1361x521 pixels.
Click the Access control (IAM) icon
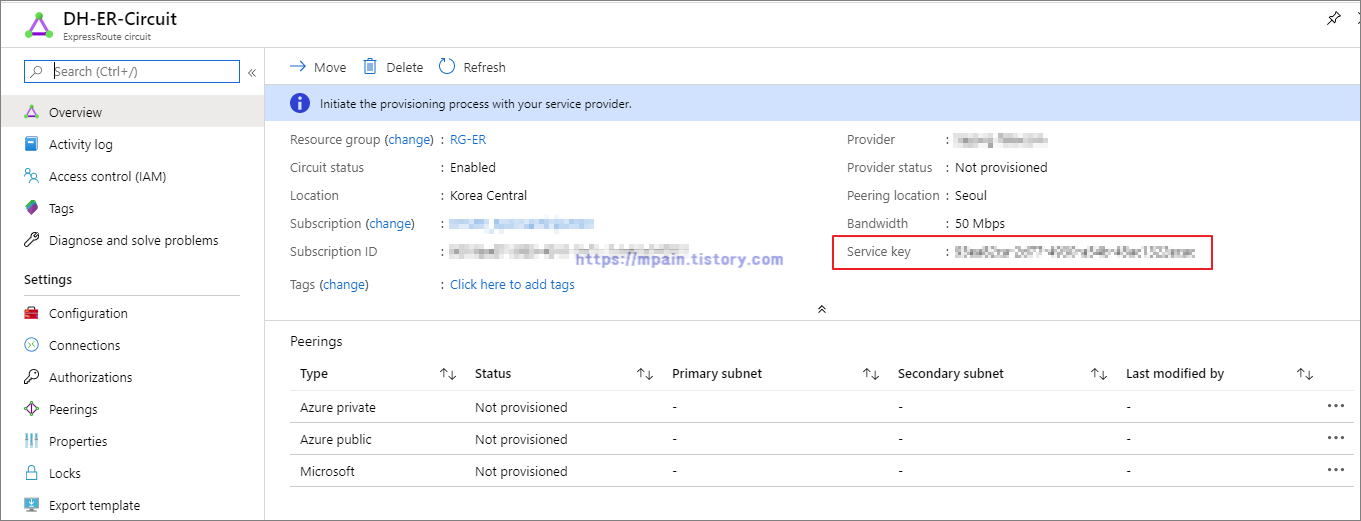tap(31, 176)
